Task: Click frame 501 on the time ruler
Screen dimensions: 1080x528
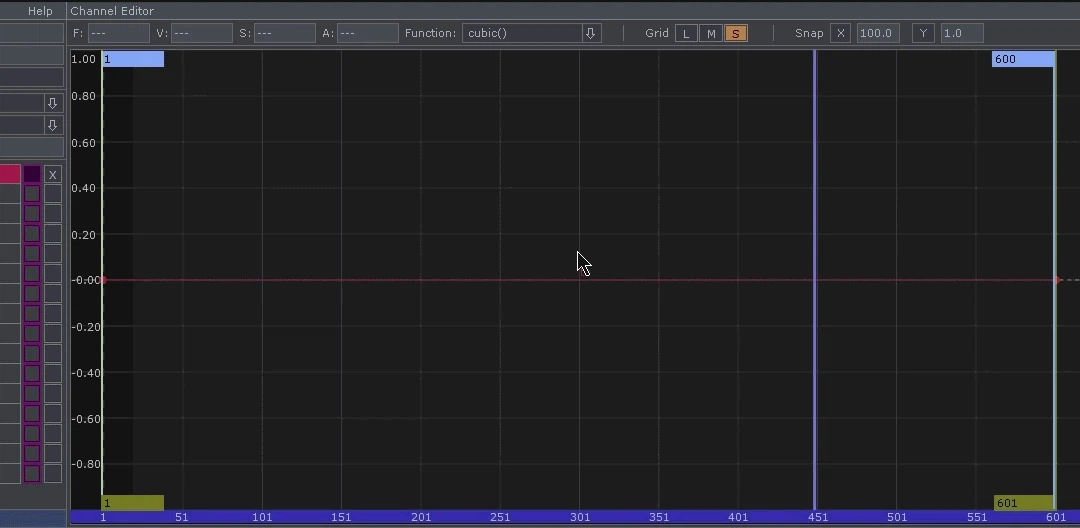Action: [x=897, y=518]
